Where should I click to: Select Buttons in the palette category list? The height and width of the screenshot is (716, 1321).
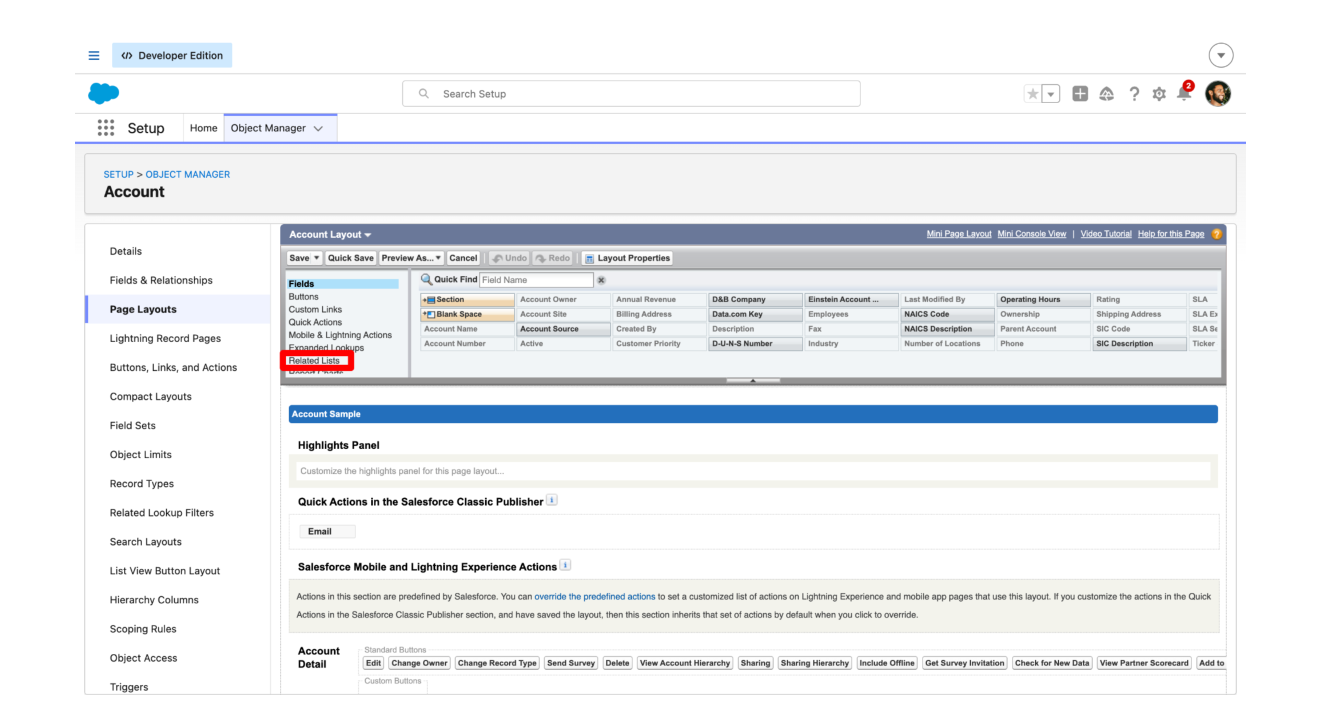(304, 297)
